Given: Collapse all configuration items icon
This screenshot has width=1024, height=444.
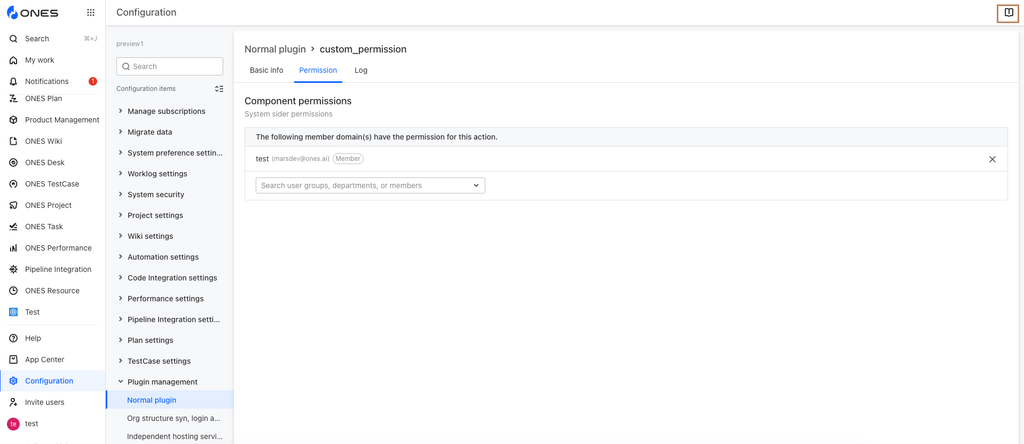Looking at the screenshot, I should pyautogui.click(x=219, y=88).
